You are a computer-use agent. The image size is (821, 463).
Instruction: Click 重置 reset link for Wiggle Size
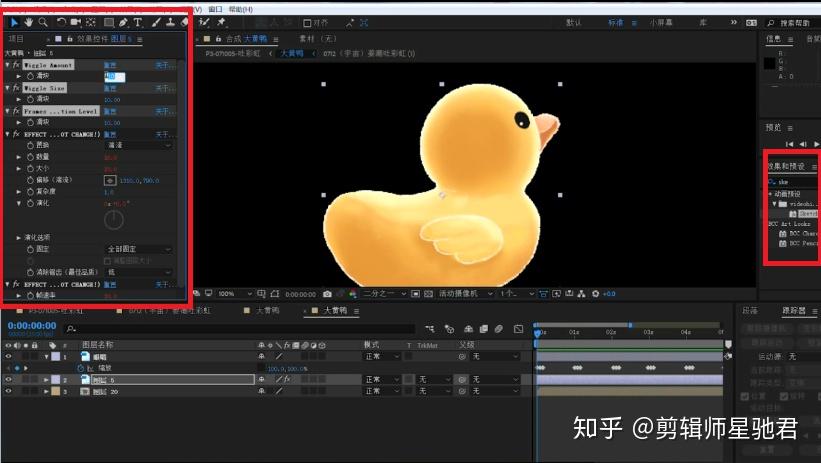[110, 88]
